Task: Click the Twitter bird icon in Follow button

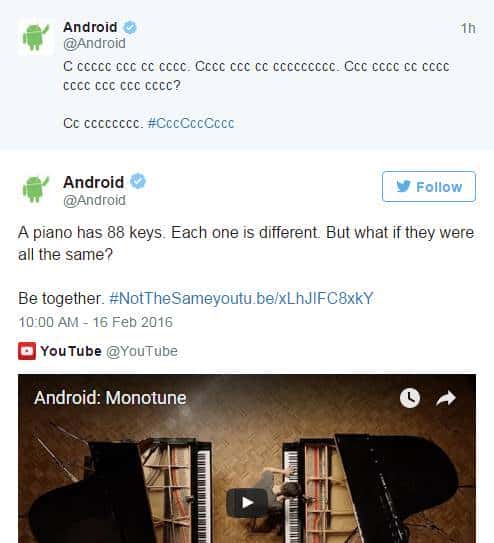Action: click(403, 186)
